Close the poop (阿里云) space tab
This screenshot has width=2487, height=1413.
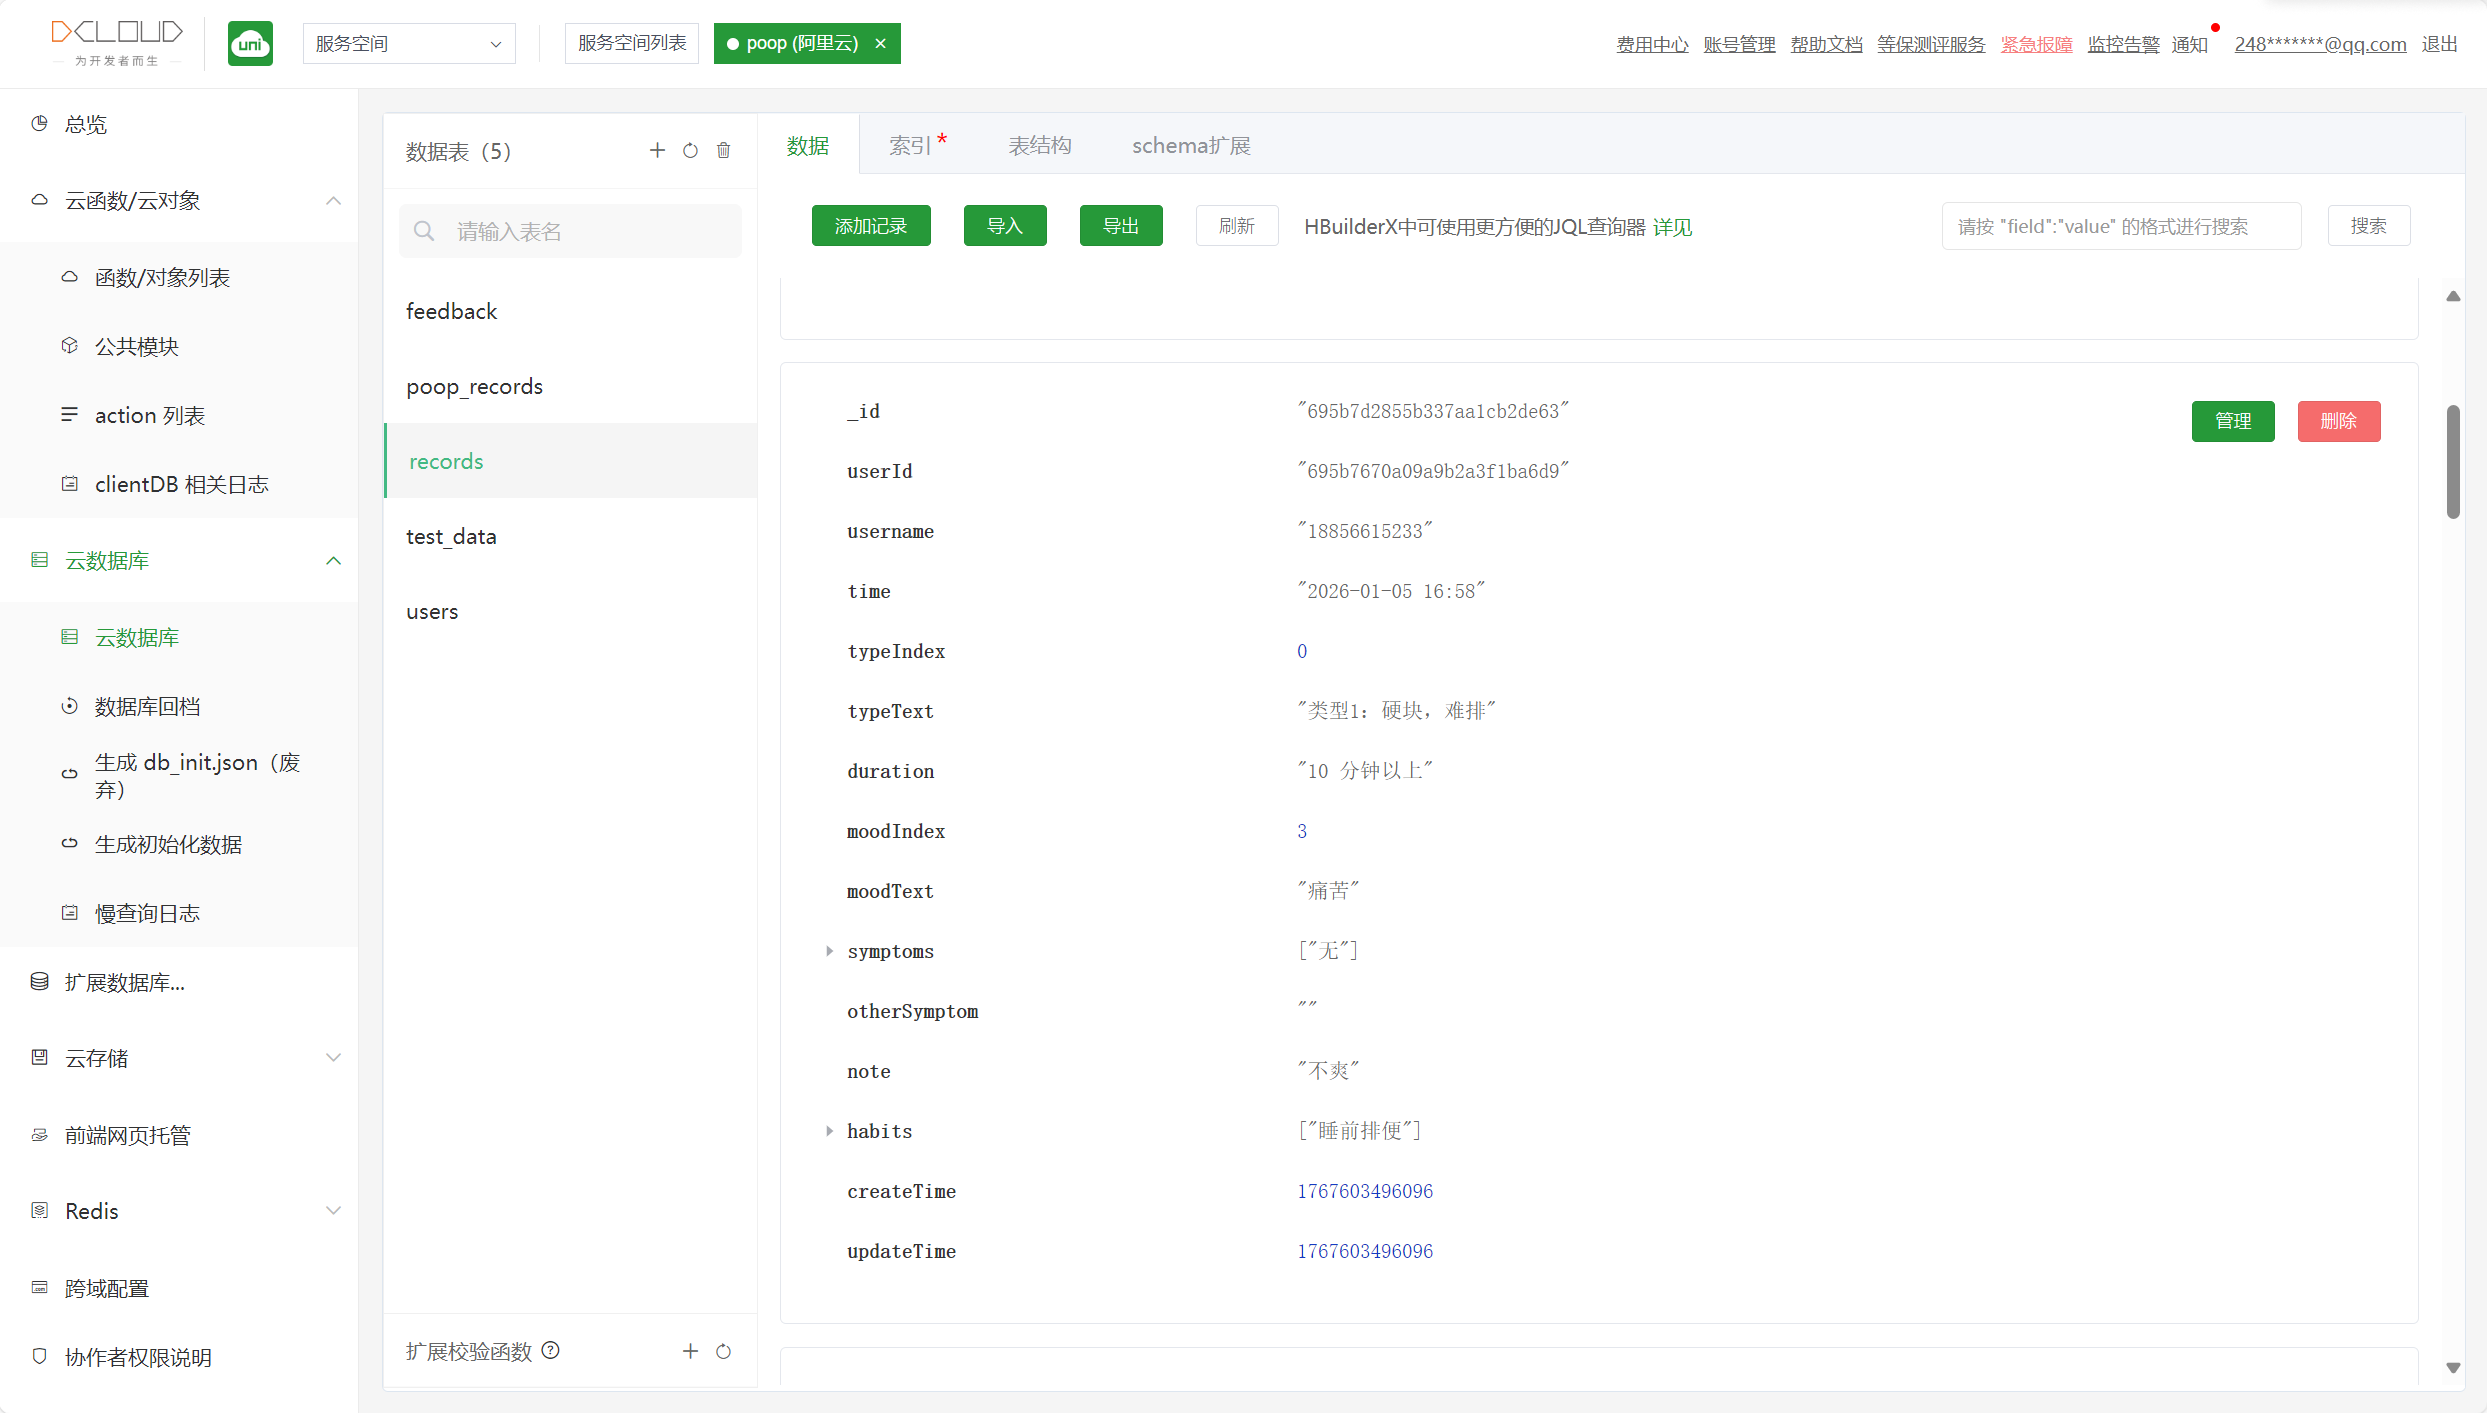[881, 44]
